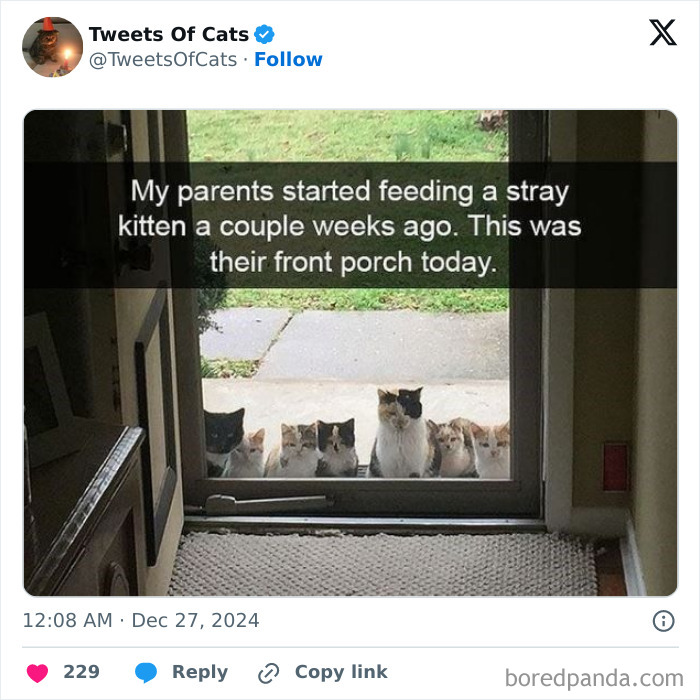
Task: Click the Reply text label
Action: click(200, 673)
